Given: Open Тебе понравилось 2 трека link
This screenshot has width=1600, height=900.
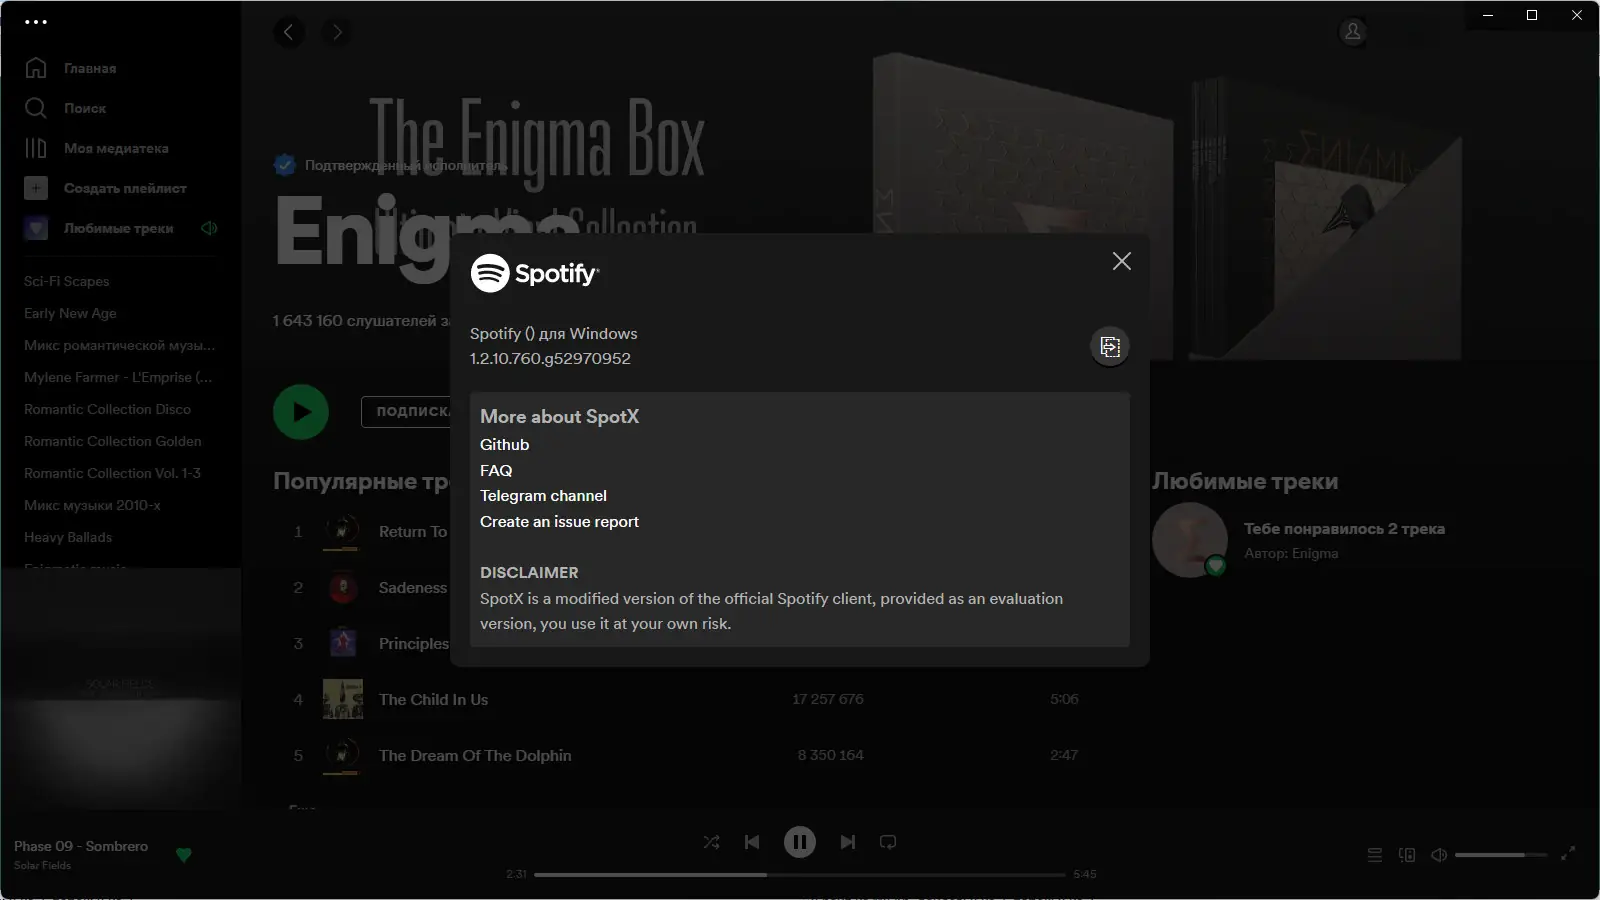Looking at the screenshot, I should 1344,529.
